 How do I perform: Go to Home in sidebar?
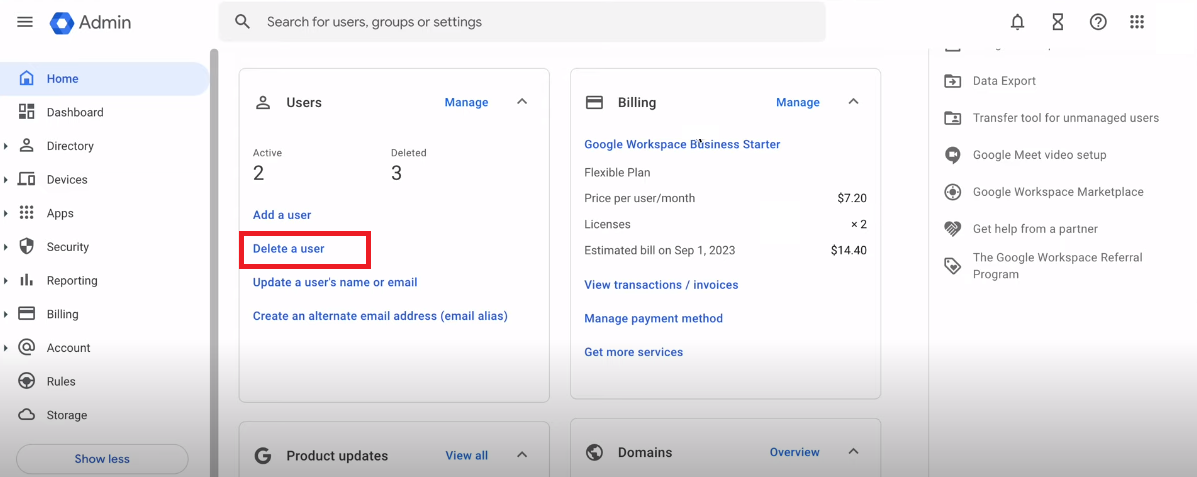point(104,79)
